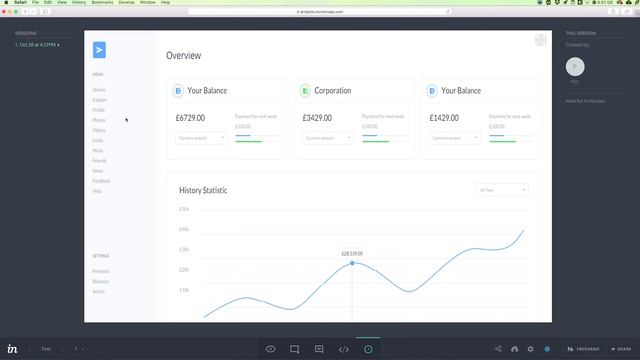Open the Safari File menu
Viewport: 640px width, 360px height.
(35, 2)
